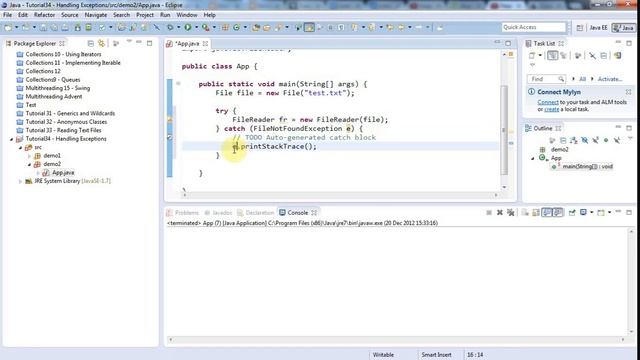Open the Navigate menu
The image size is (640, 360).
[96, 15]
